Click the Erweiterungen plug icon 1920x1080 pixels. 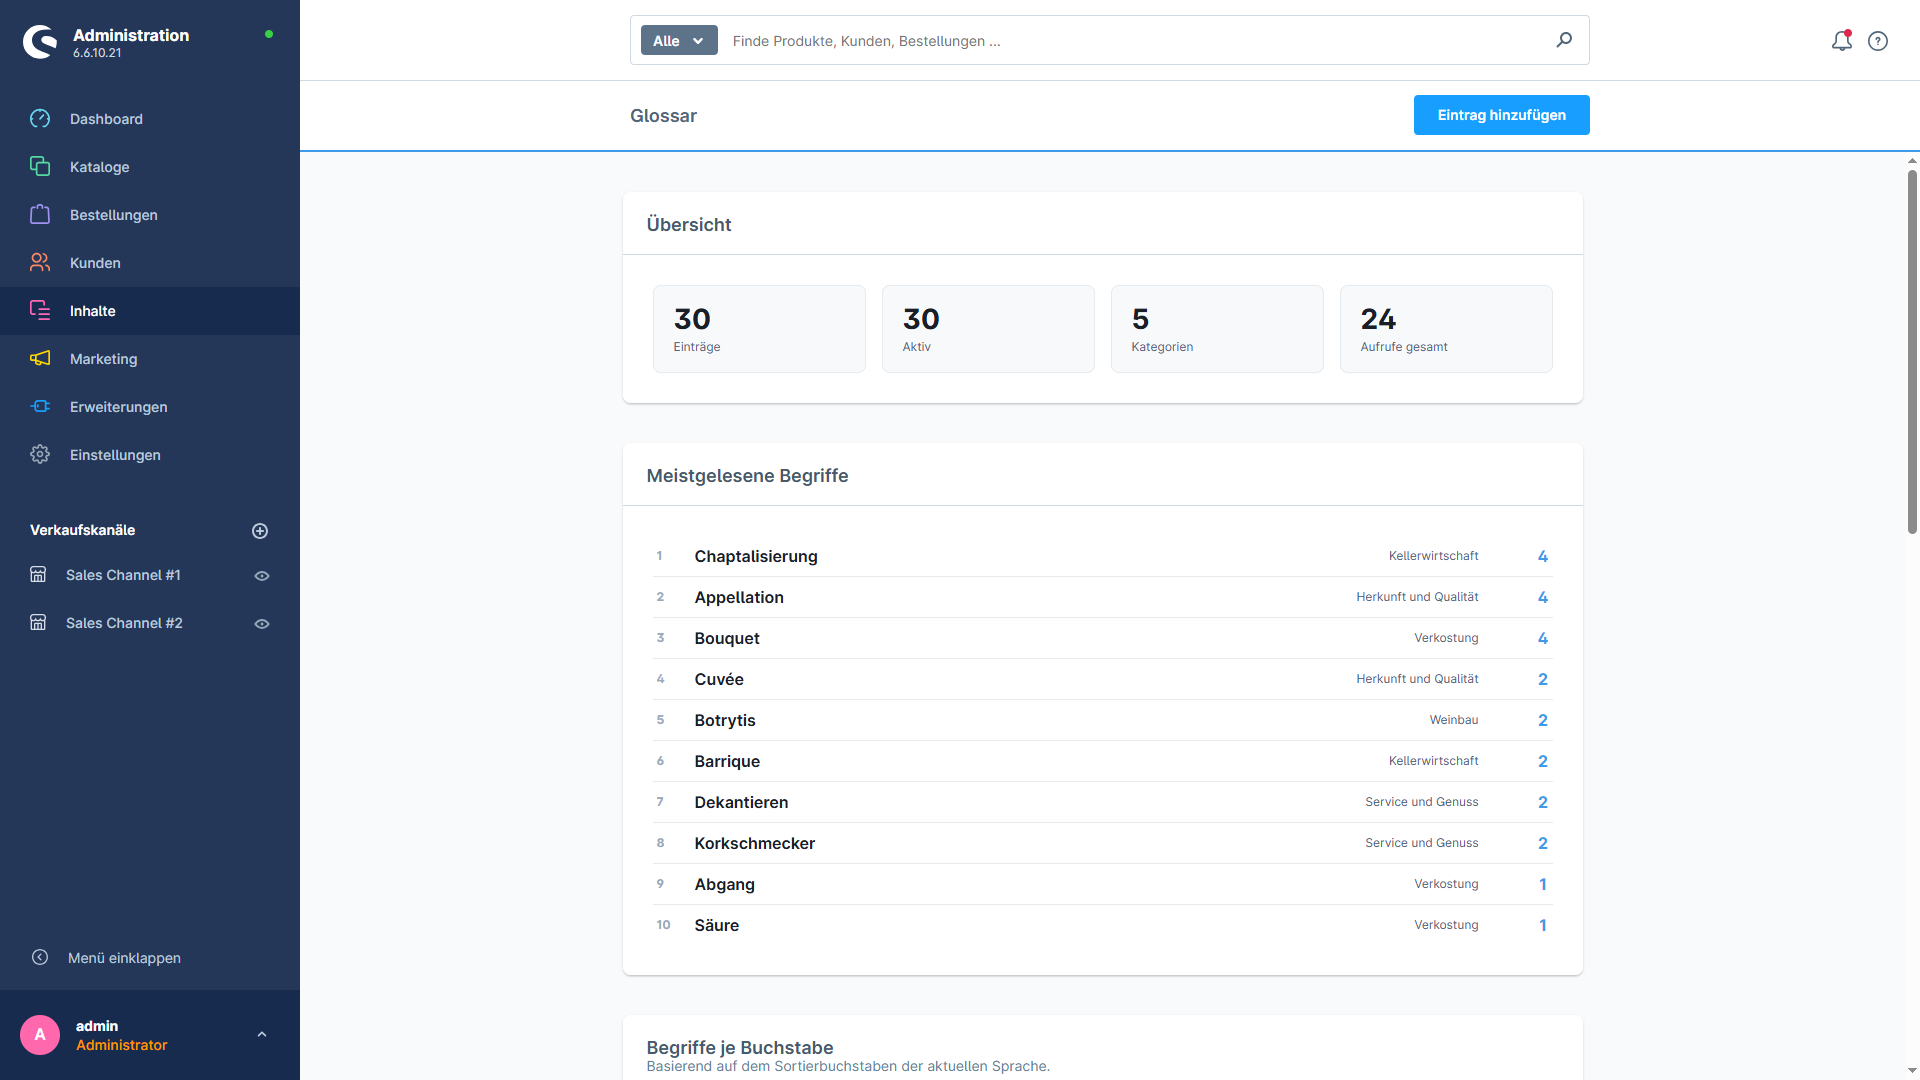pyautogui.click(x=40, y=407)
